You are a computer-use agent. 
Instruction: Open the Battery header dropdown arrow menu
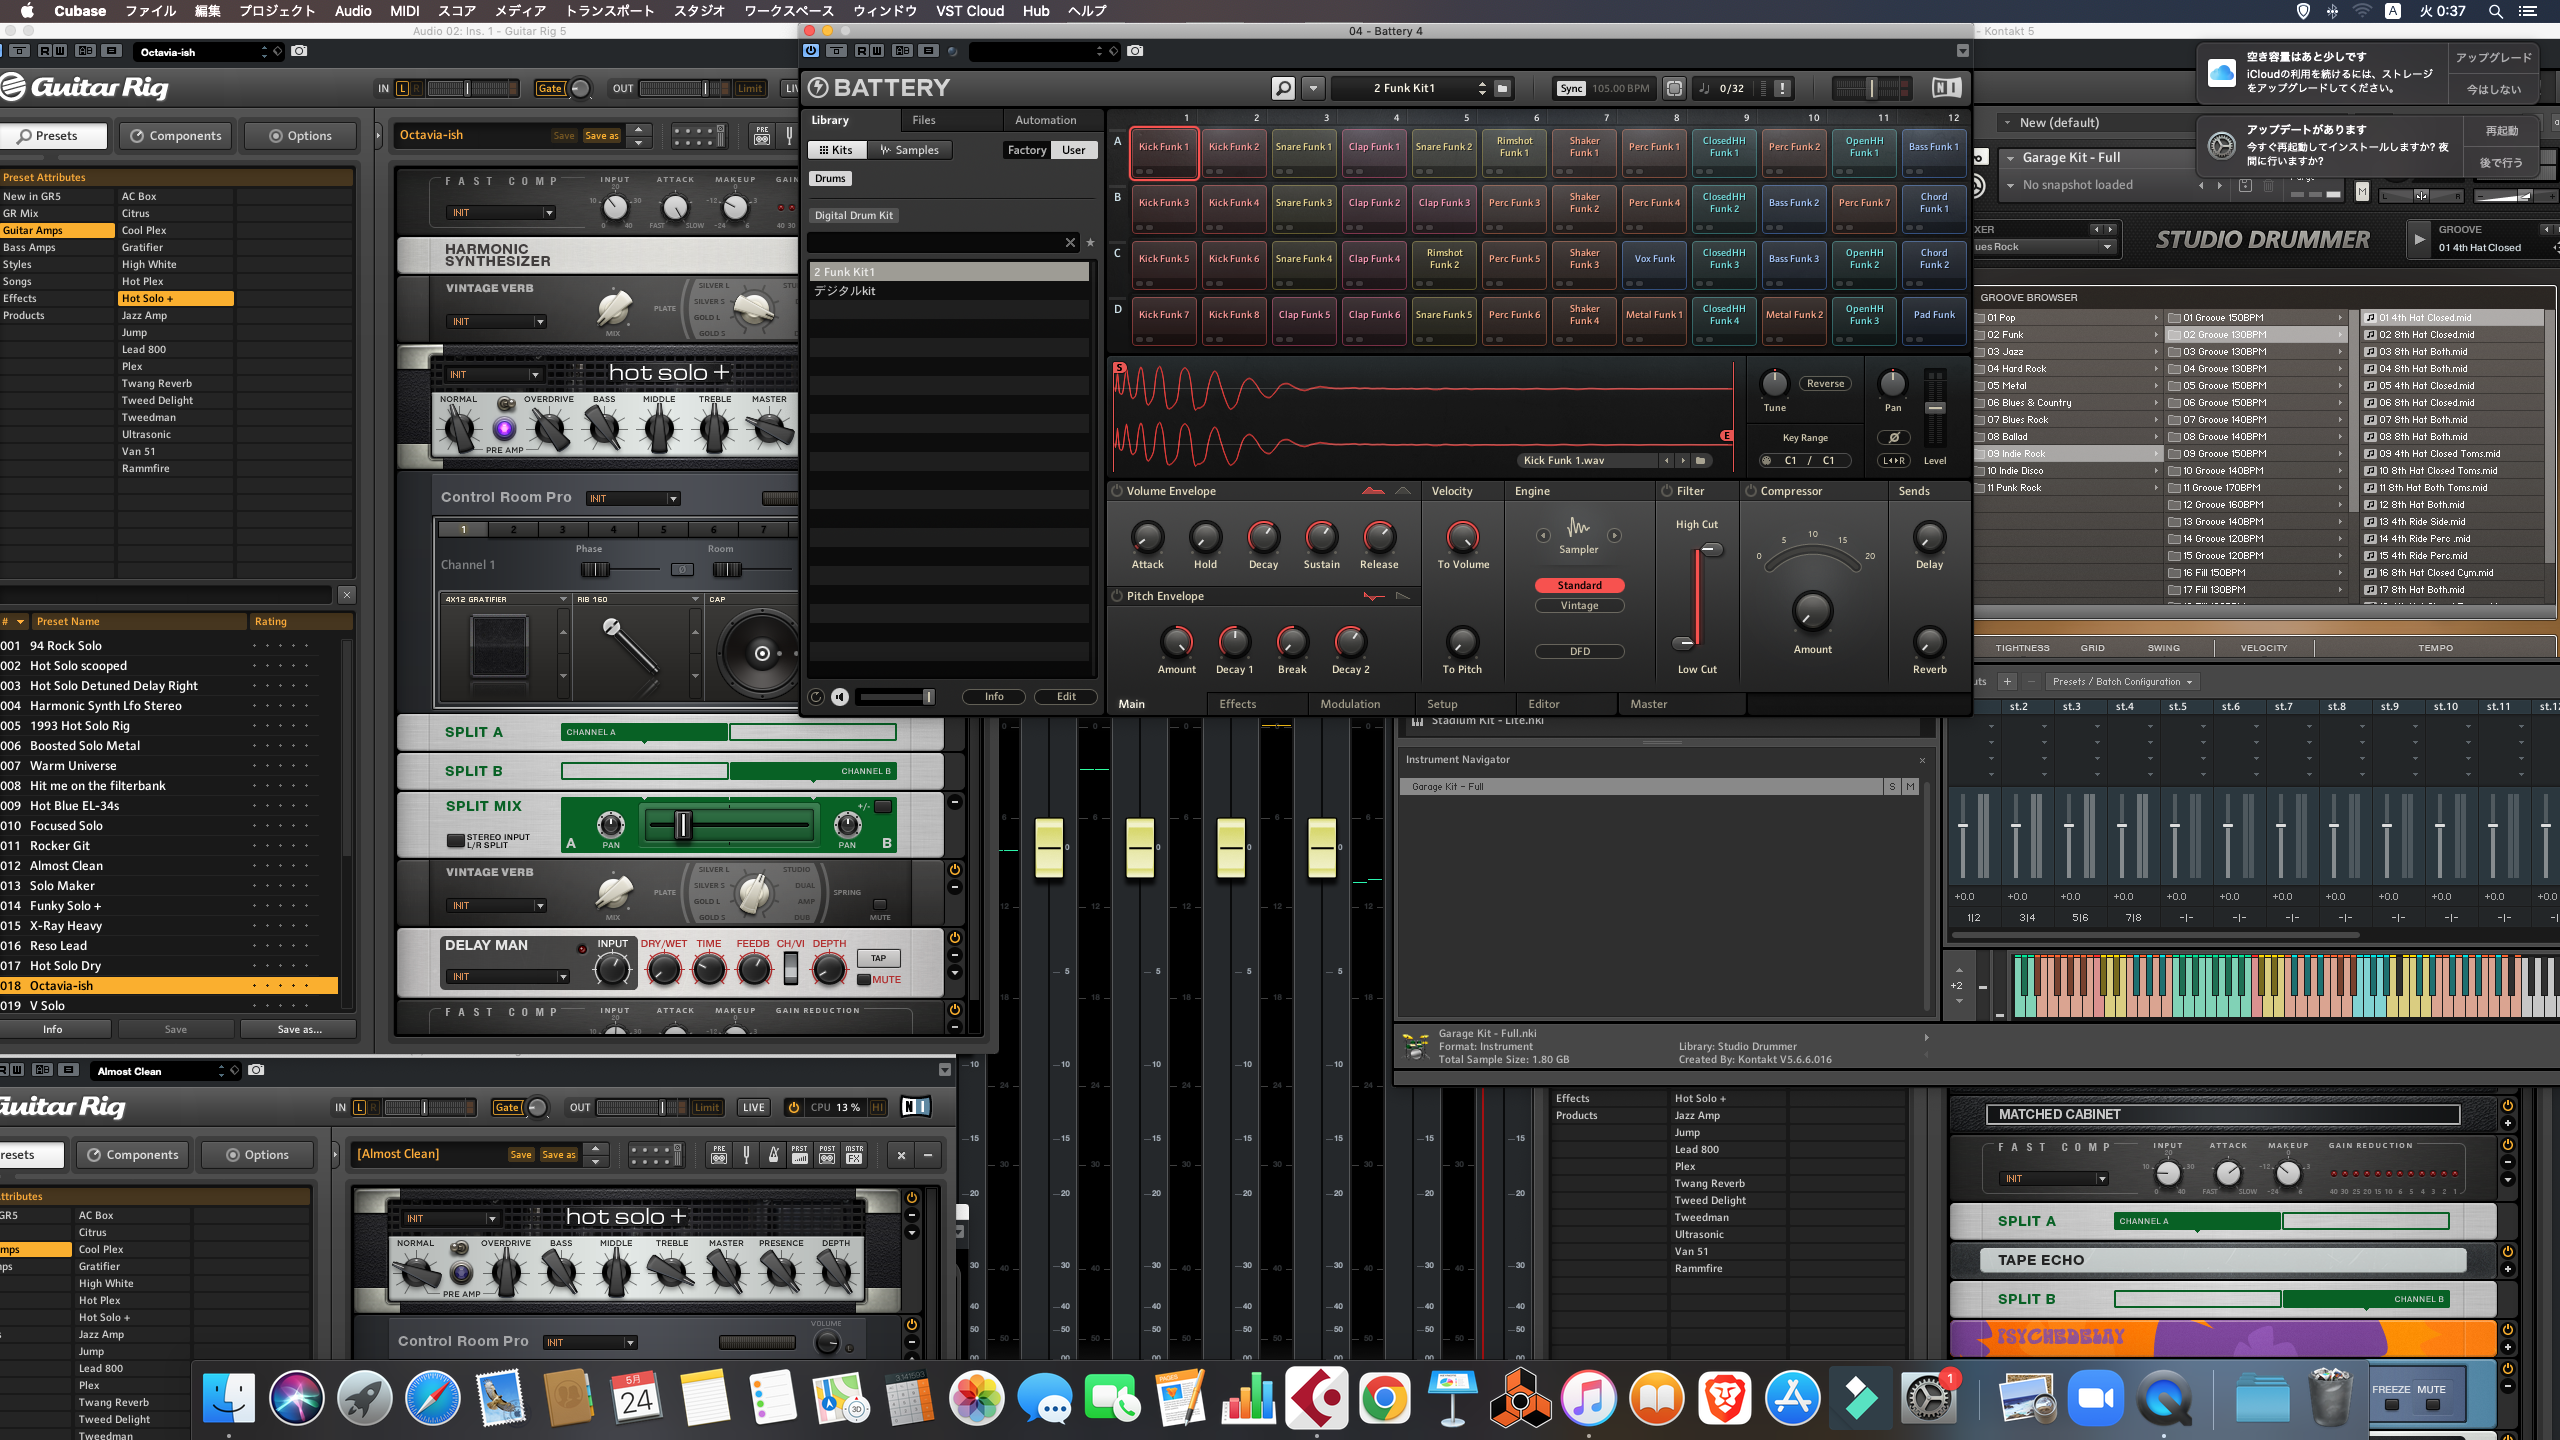coord(1313,88)
